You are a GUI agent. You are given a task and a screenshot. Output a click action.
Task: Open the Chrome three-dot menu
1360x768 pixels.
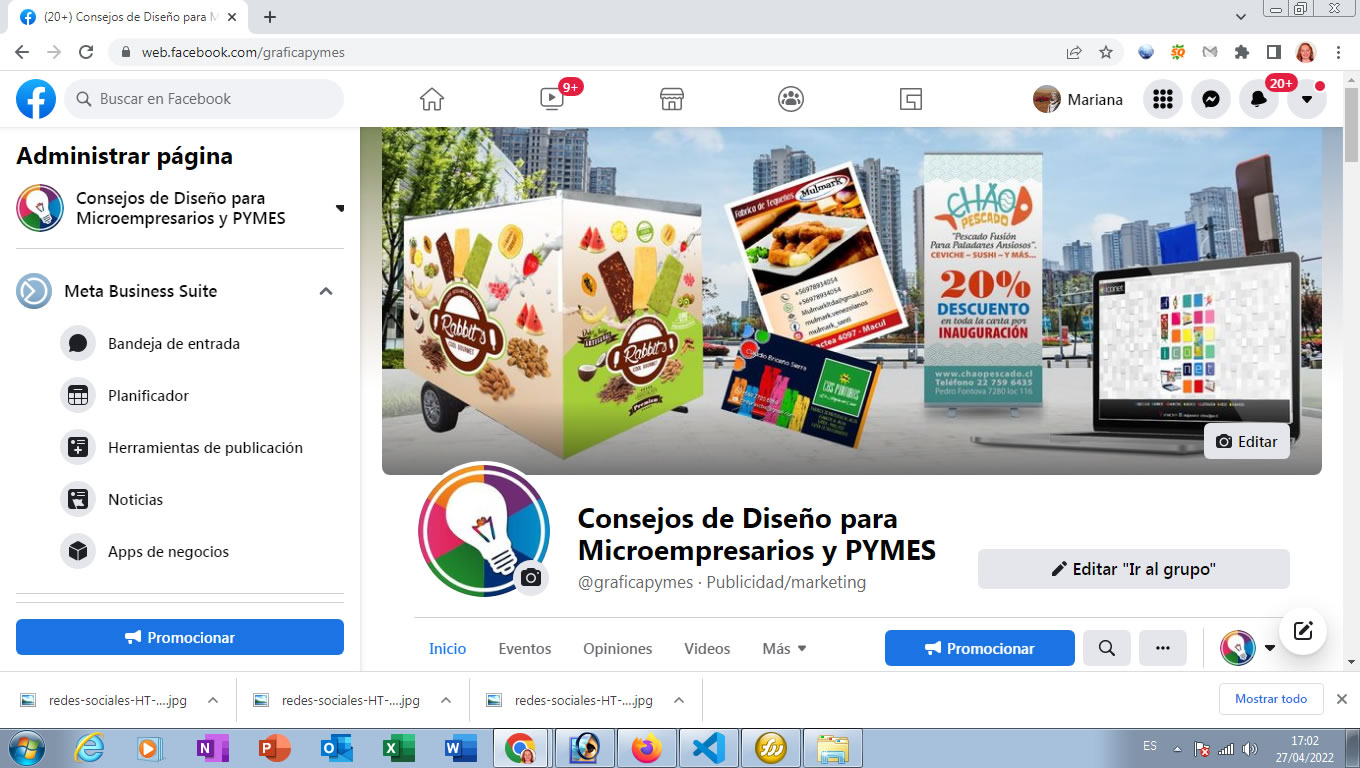click(x=1338, y=52)
